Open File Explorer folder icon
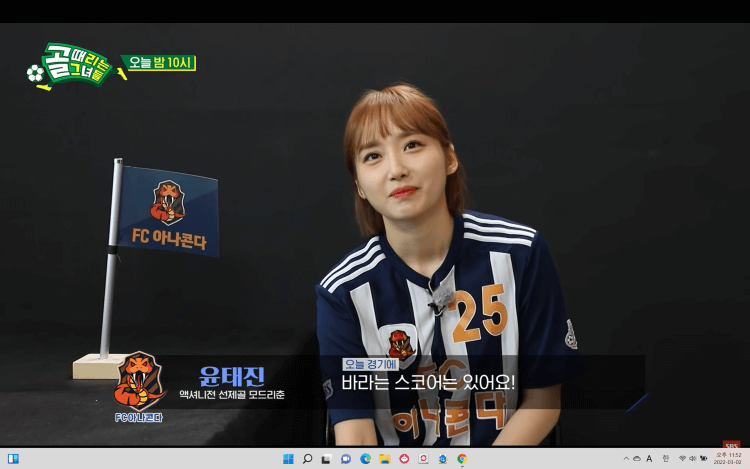This screenshot has height=469, width=750. pos(385,459)
